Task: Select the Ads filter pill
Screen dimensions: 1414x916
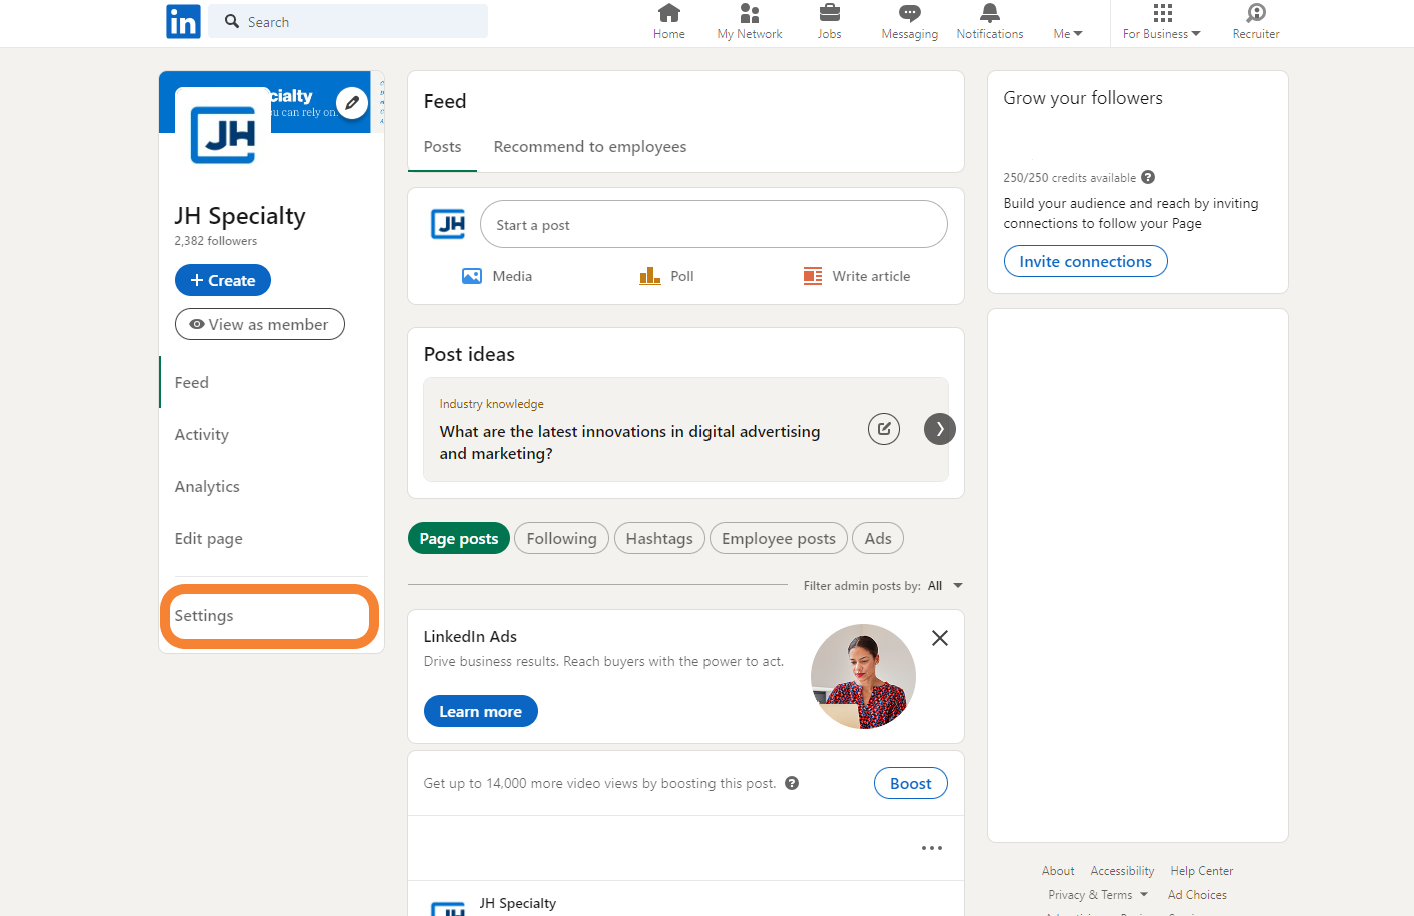Action: 878,538
